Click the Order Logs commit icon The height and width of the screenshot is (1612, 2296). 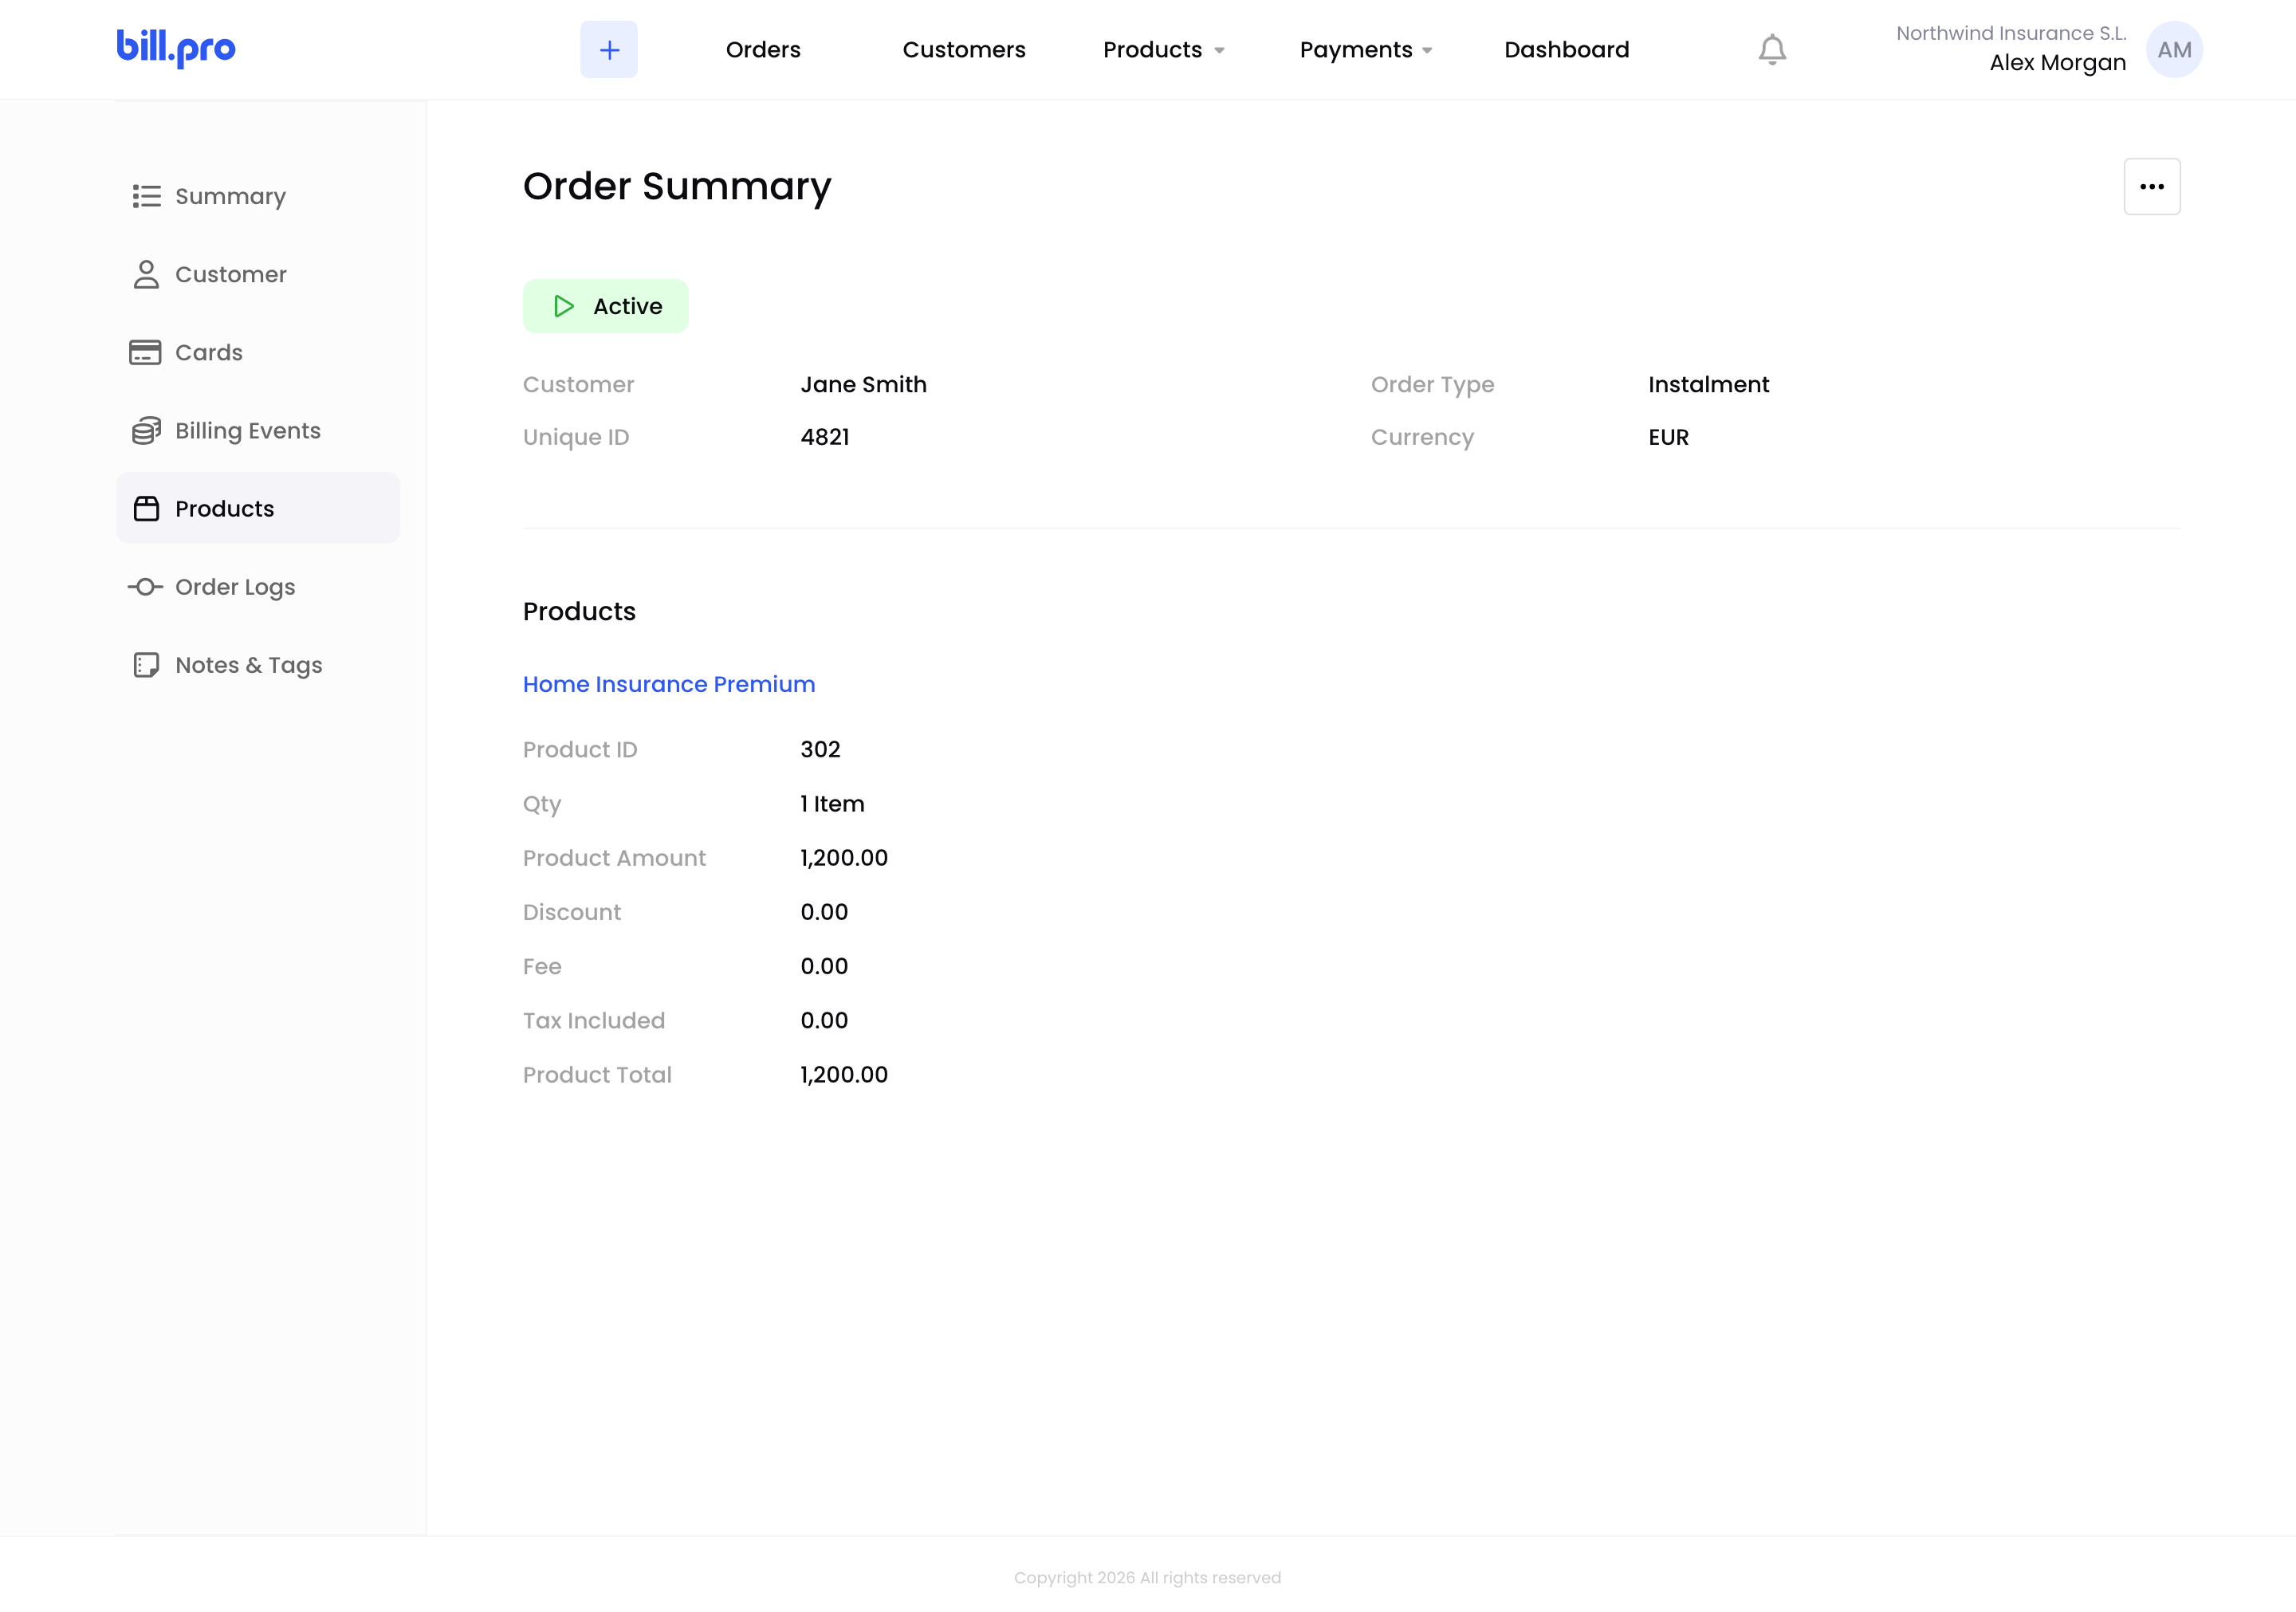tap(145, 586)
